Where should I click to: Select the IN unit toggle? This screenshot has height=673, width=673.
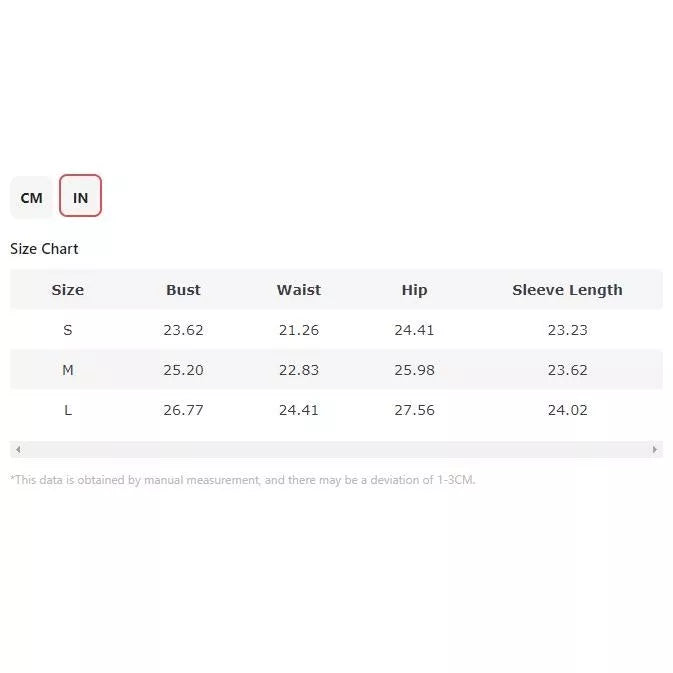[x=80, y=196]
